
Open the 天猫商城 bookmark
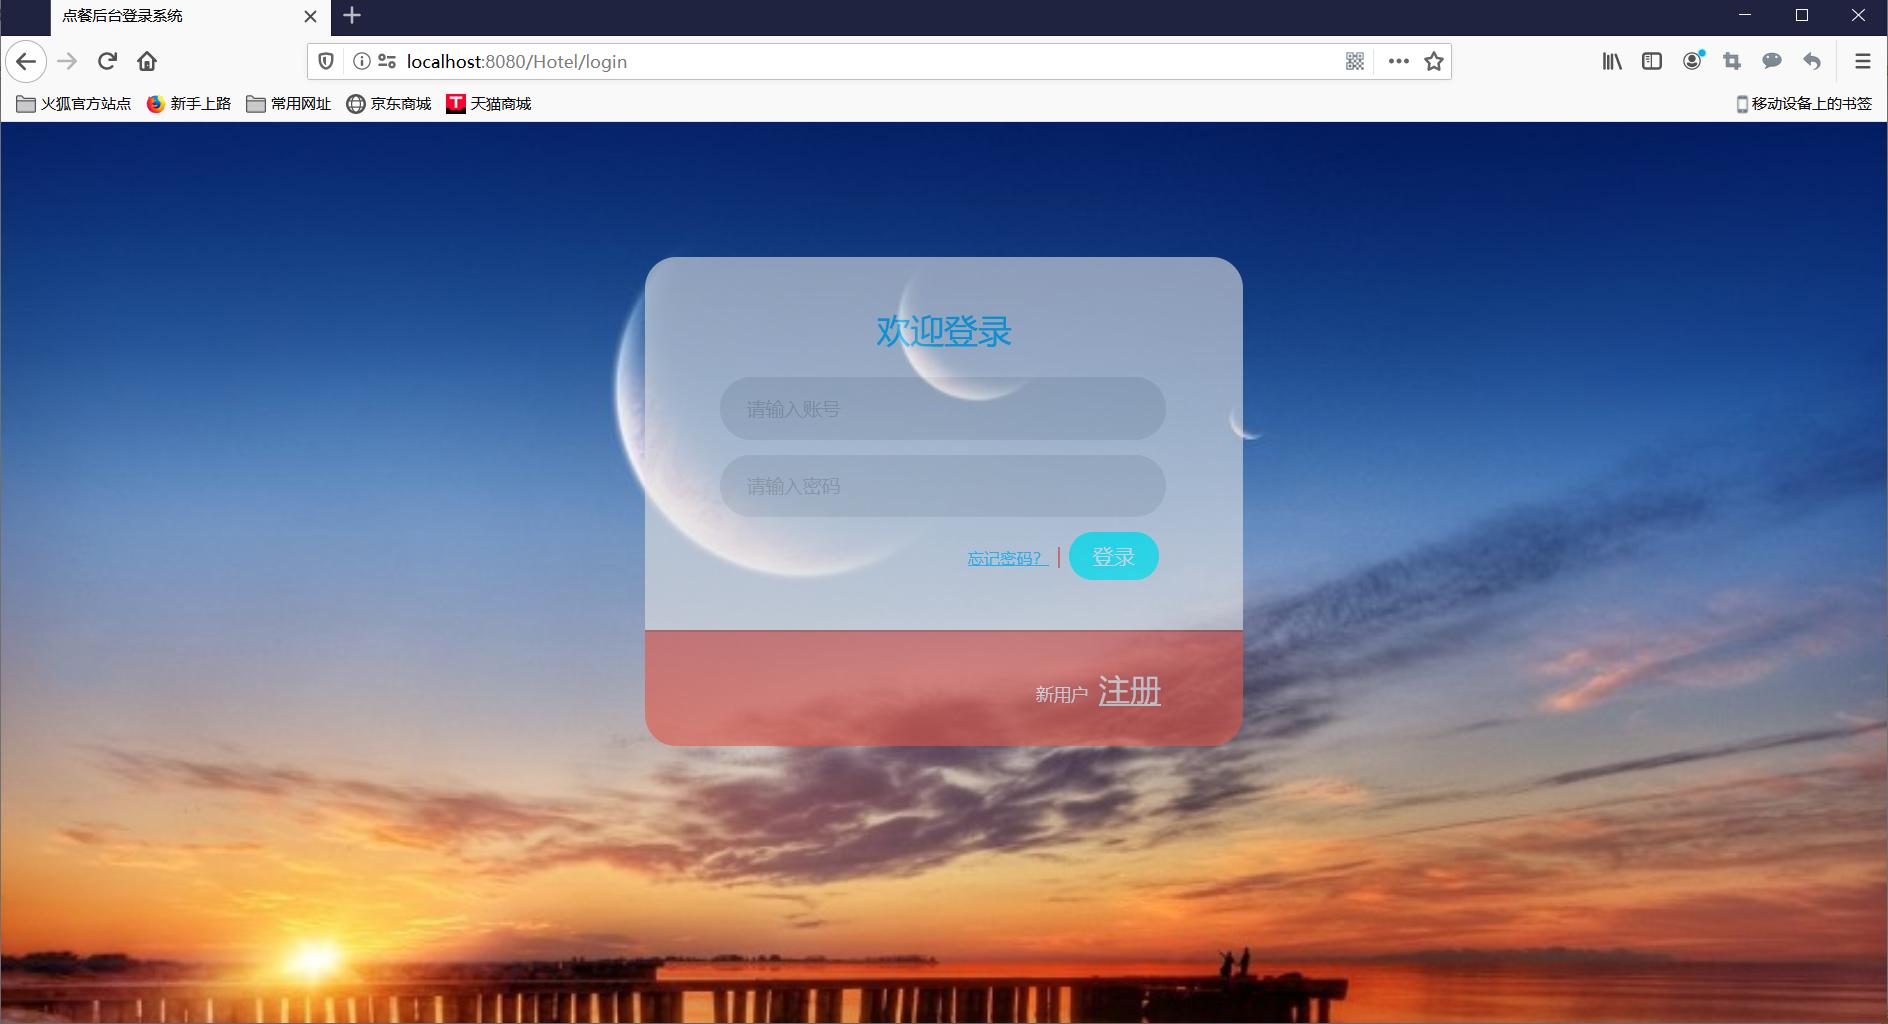(488, 103)
